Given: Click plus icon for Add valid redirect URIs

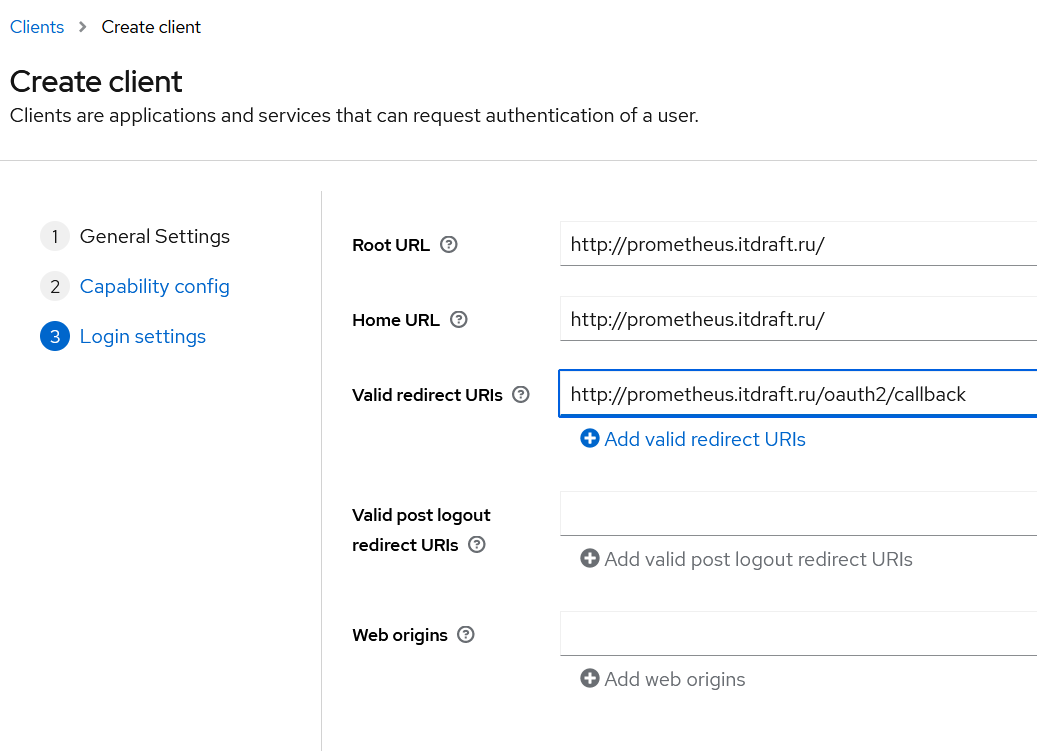Looking at the screenshot, I should [590, 439].
